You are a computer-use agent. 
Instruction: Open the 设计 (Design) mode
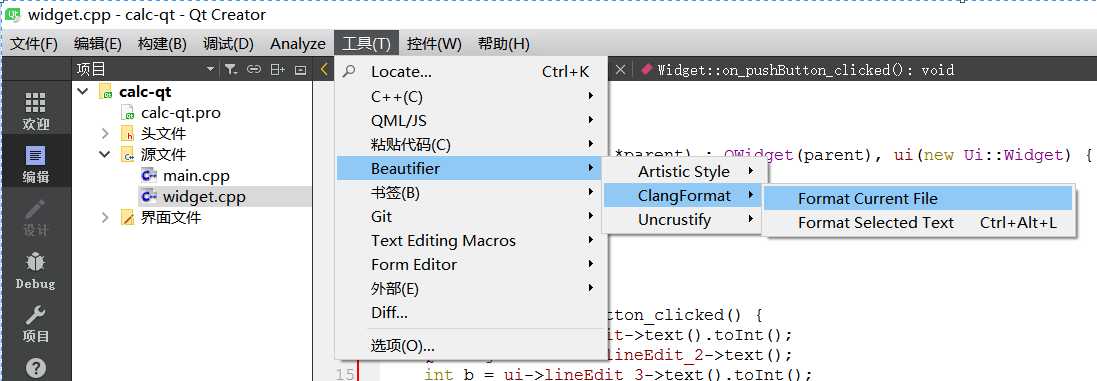[36, 217]
